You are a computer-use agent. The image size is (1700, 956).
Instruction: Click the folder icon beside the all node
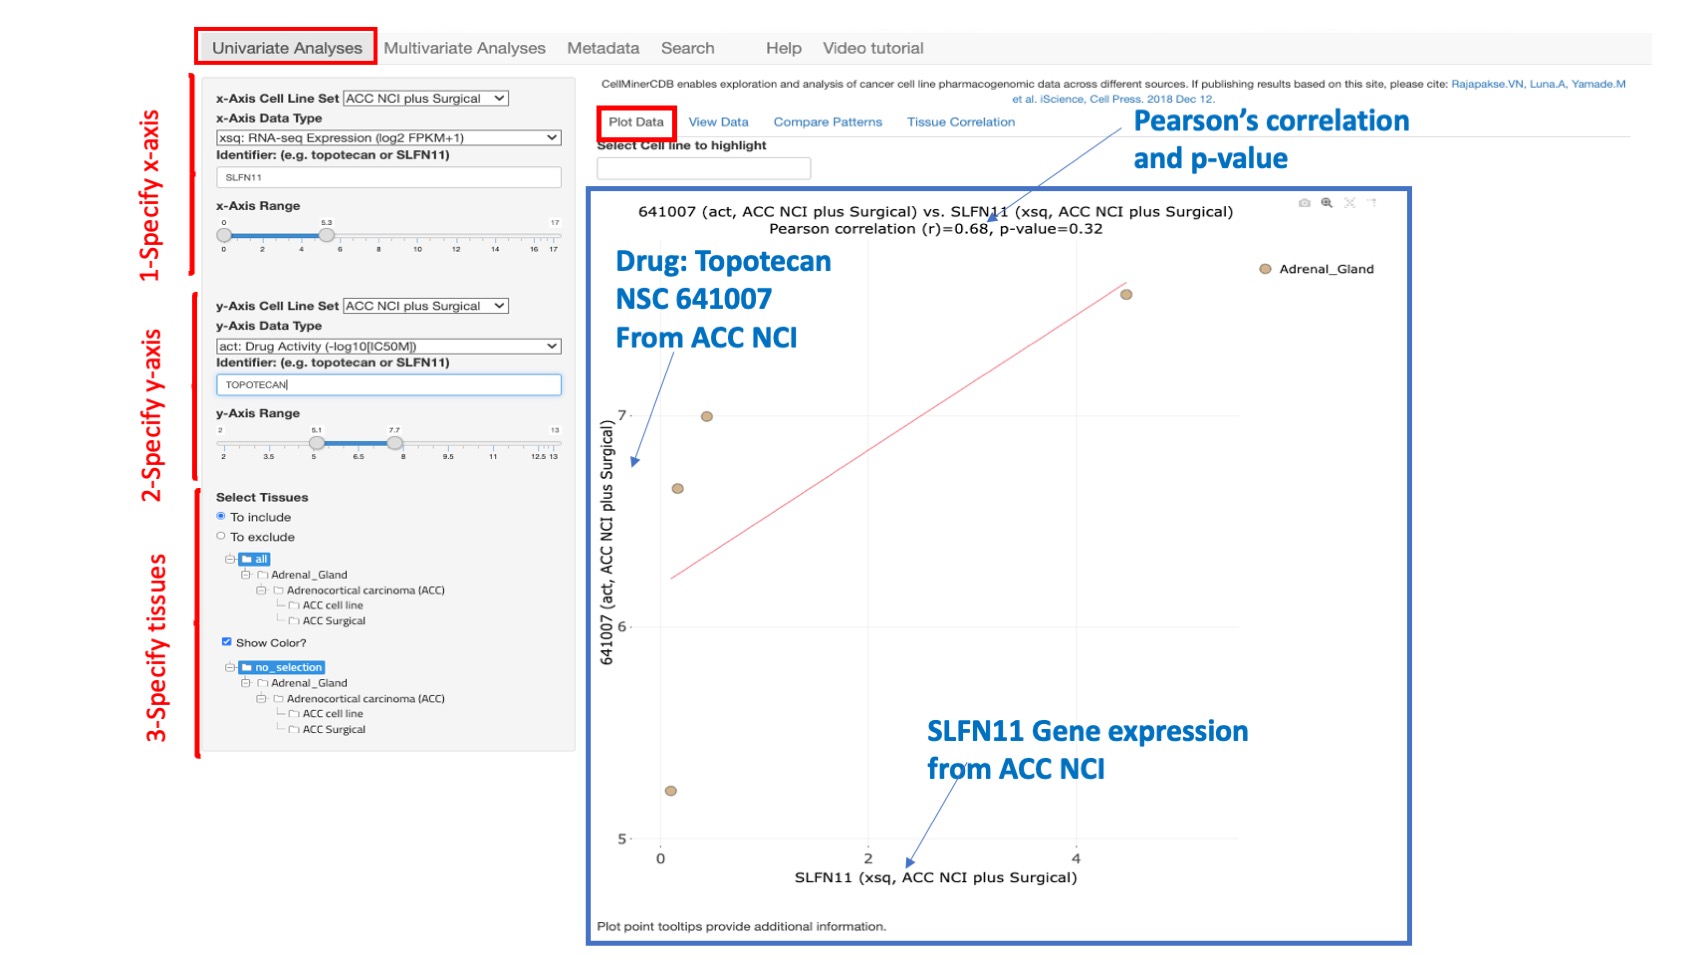click(x=247, y=559)
